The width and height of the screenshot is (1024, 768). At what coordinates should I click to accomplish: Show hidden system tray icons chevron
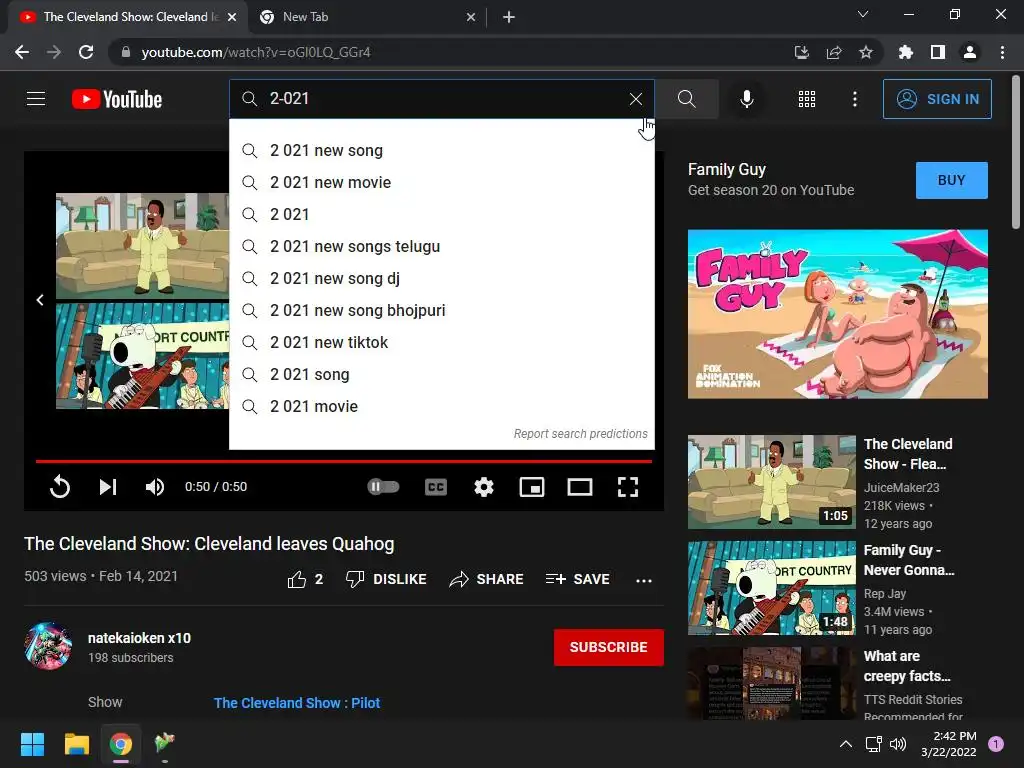[x=845, y=744]
